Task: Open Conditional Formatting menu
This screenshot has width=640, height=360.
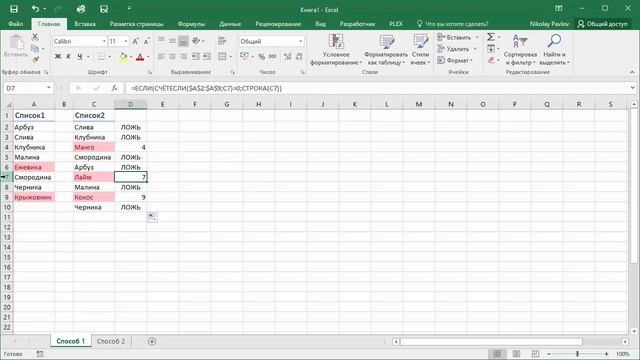Action: (x=336, y=50)
